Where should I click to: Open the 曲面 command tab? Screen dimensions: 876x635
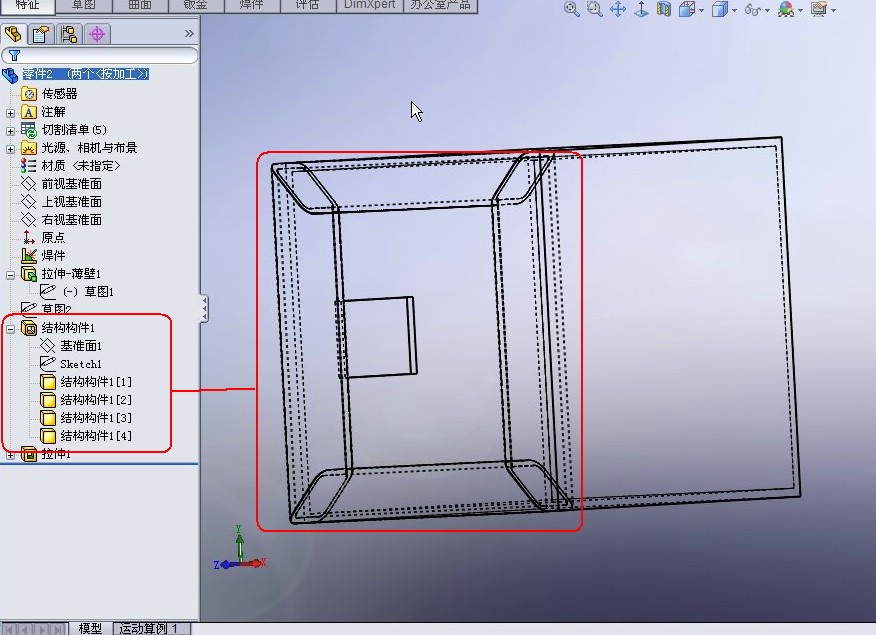point(140,5)
